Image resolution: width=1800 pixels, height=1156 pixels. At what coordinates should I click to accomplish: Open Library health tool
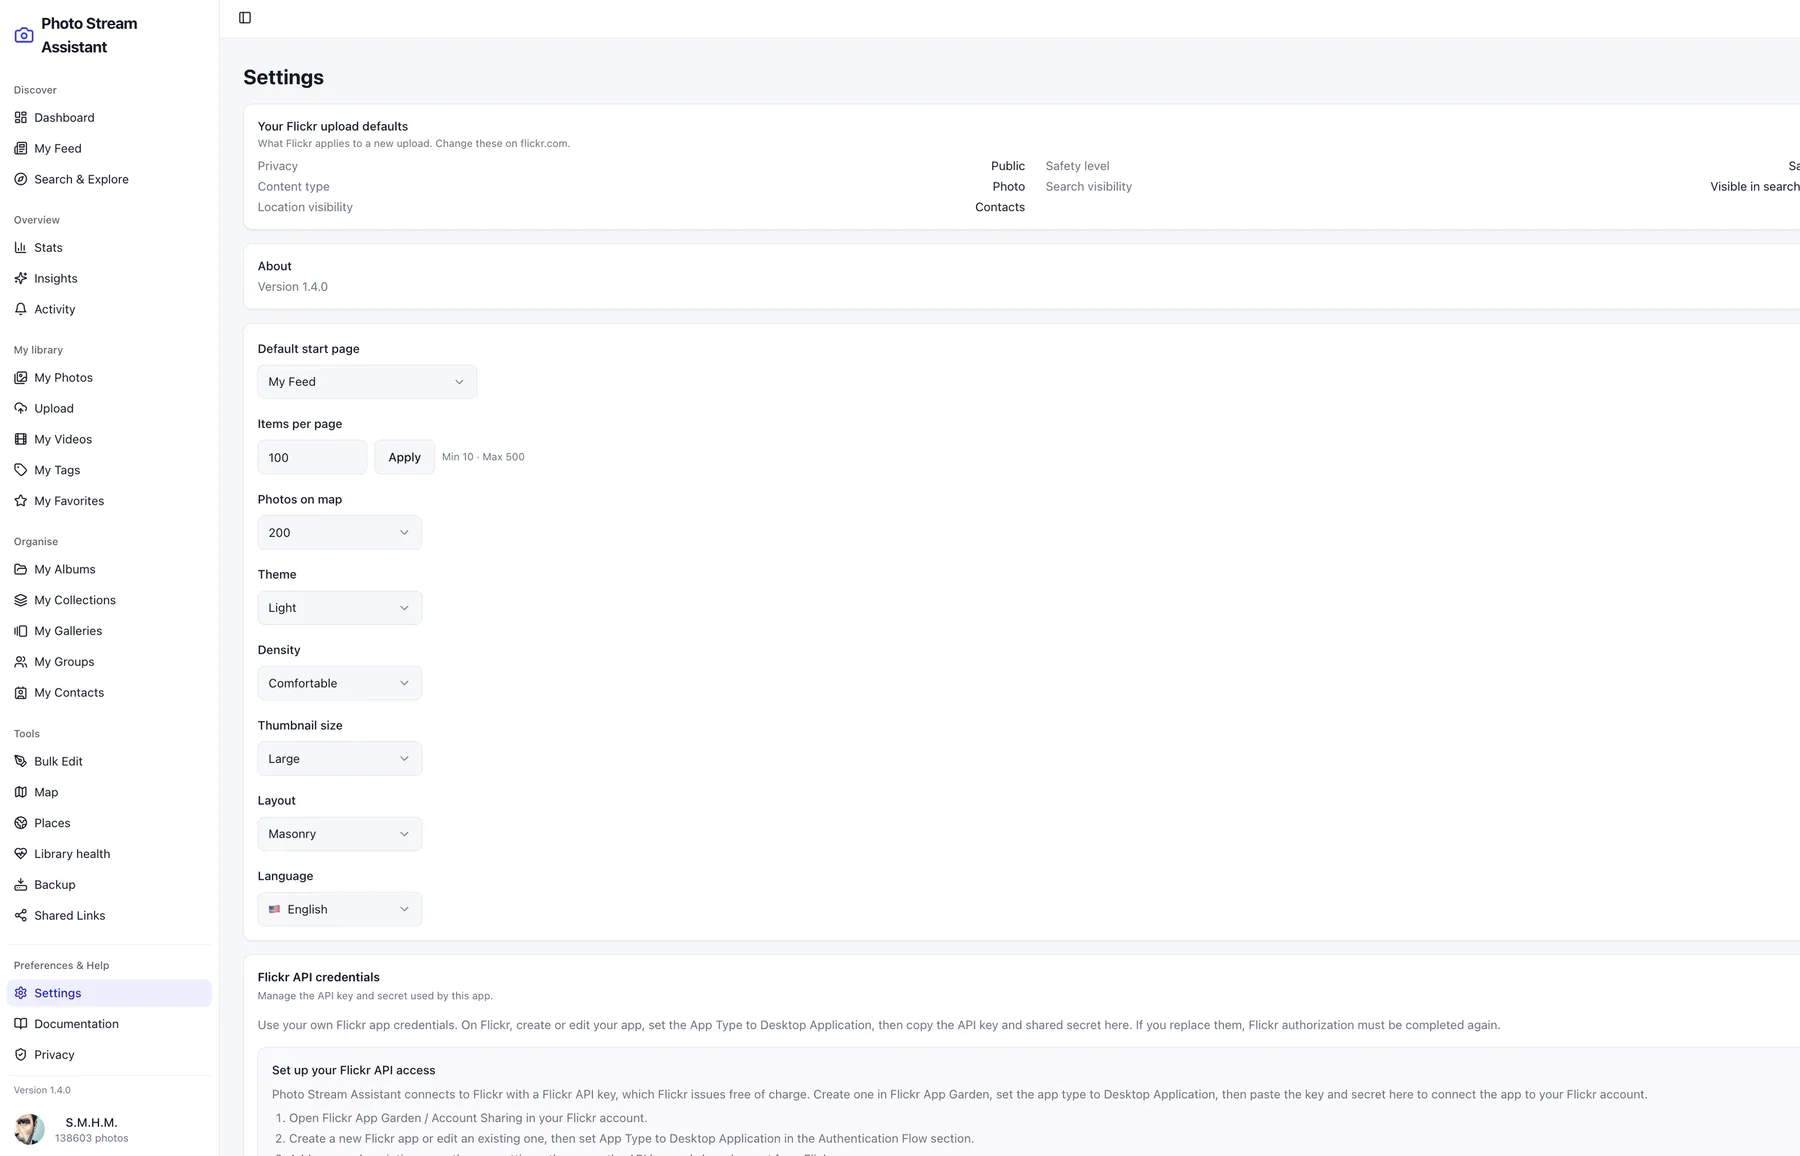tap(109, 854)
